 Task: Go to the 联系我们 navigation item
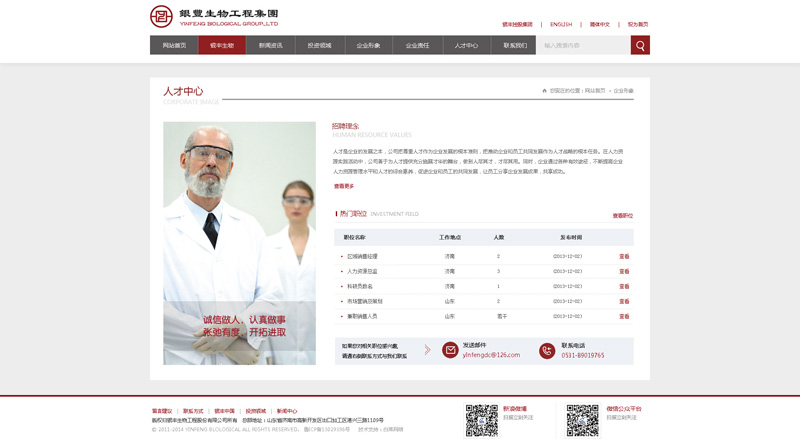pos(515,46)
